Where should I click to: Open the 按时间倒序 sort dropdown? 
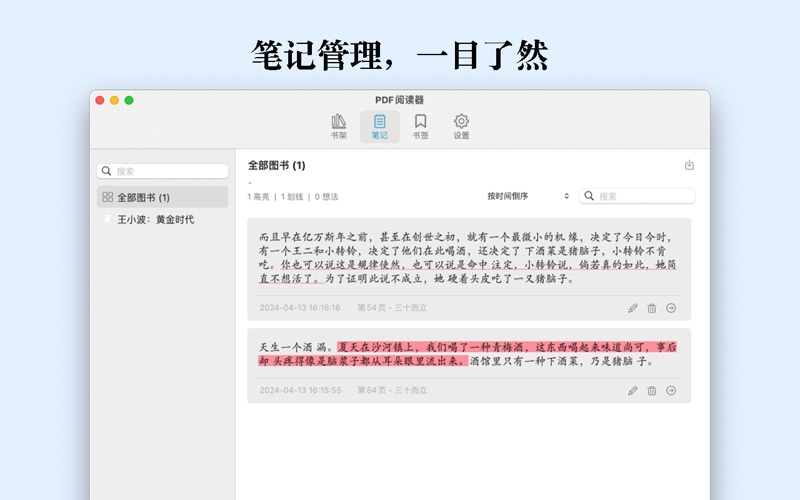coord(528,196)
